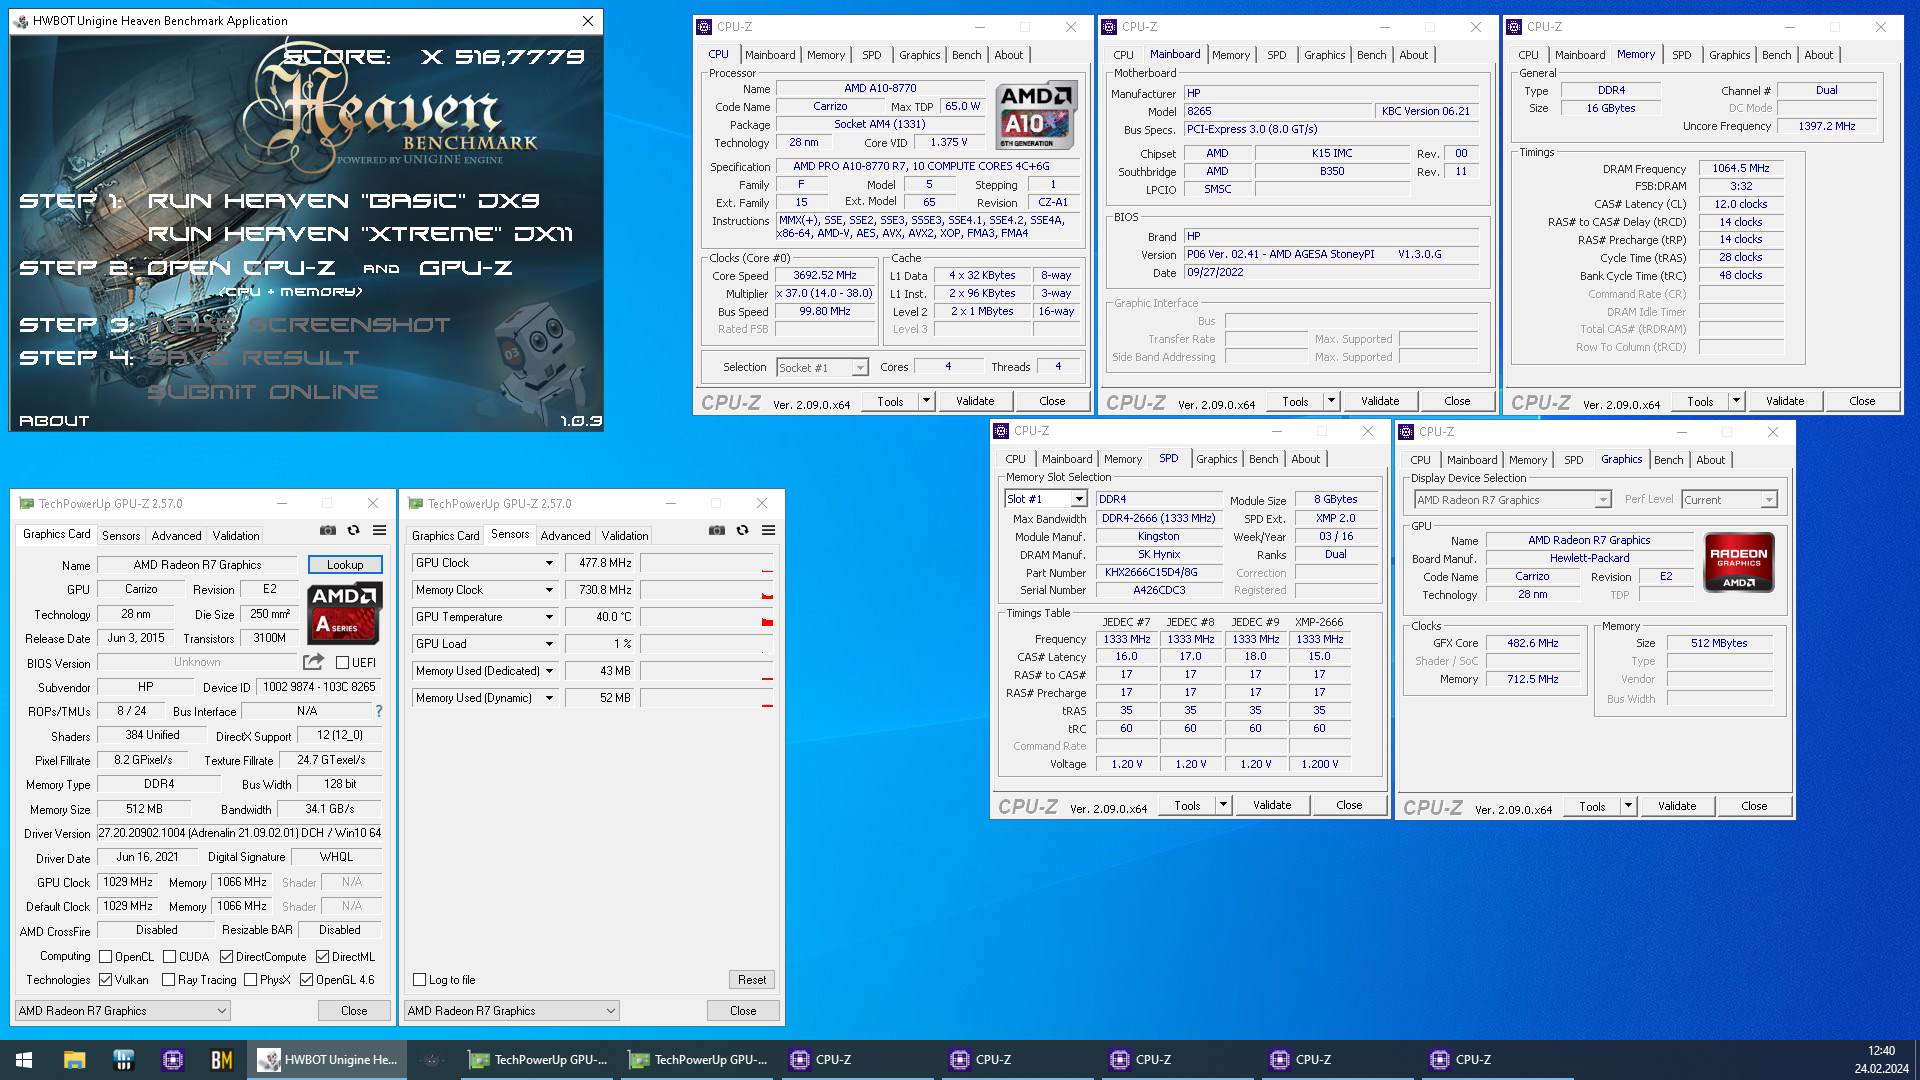Switch to Sensors tab in GPU-Z Graphics Card window
1920x1080 pixels.
121,536
